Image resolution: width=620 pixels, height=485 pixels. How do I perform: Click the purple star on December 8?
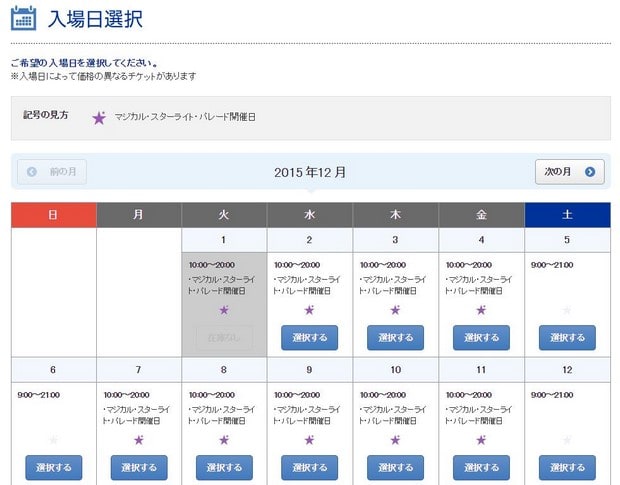(224, 440)
